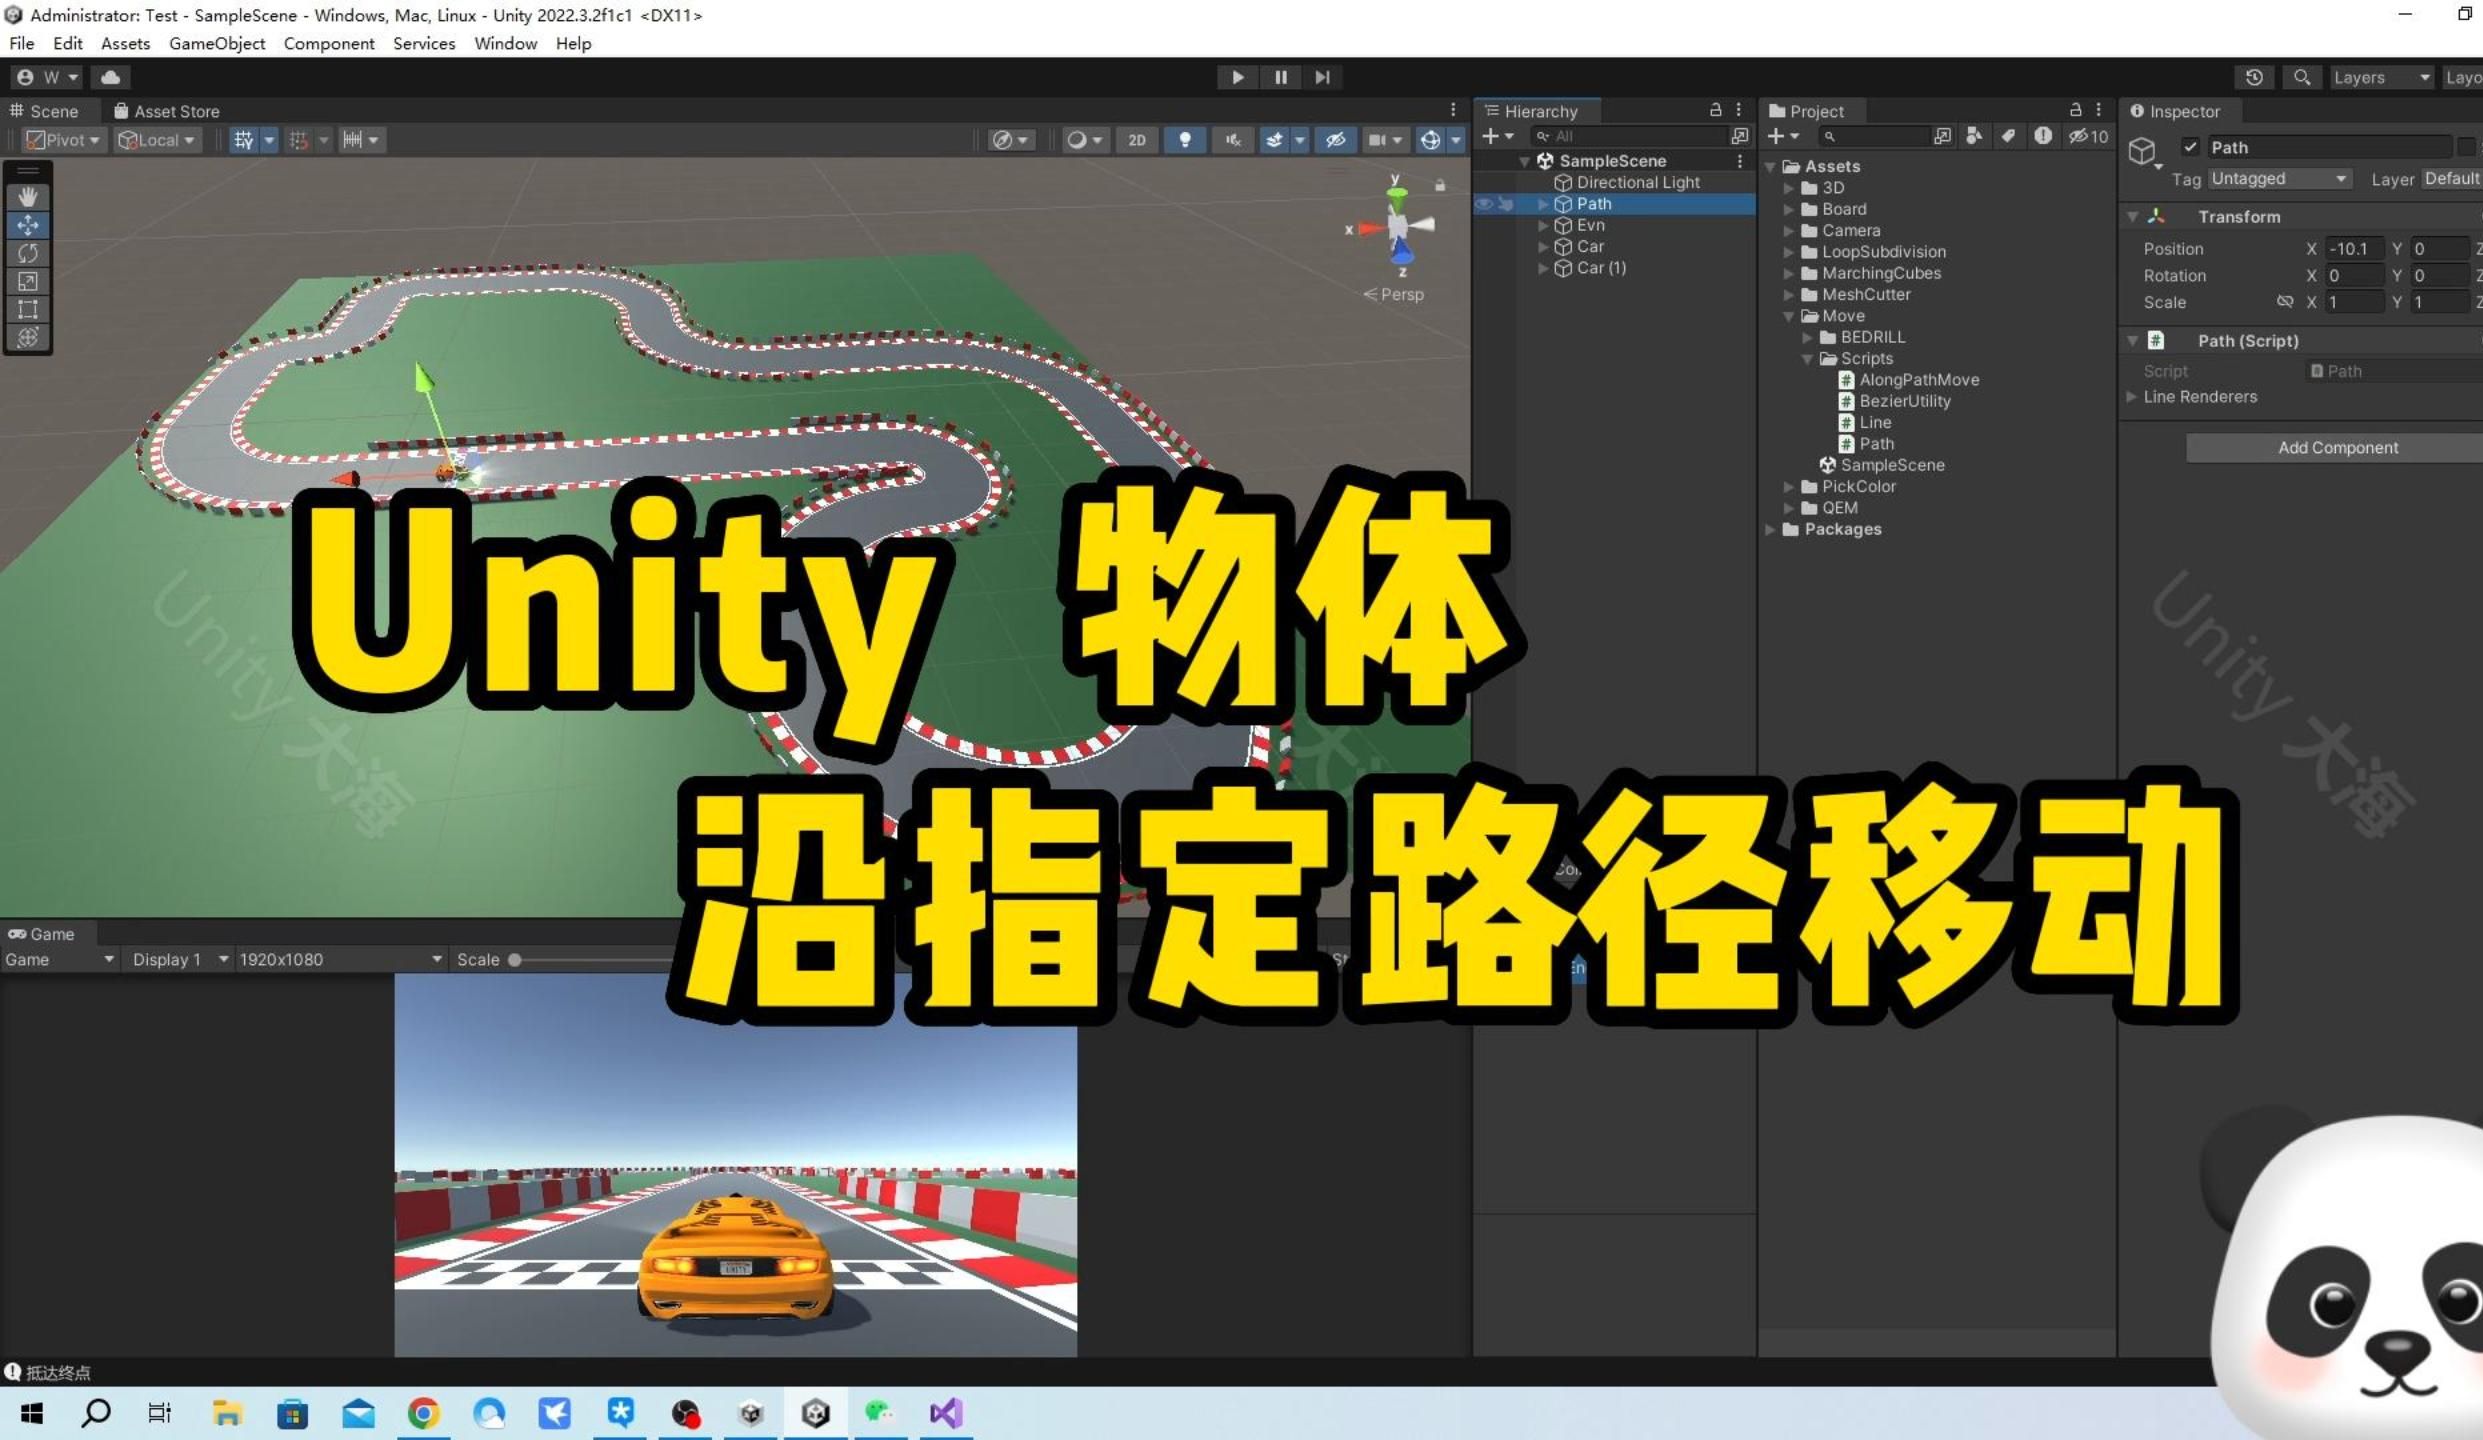Expand the Car (1) hierarchy item
The width and height of the screenshot is (2483, 1440).
[x=1544, y=268]
